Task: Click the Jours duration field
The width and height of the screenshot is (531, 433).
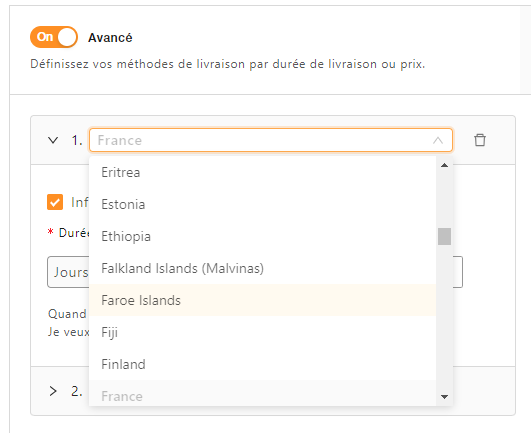Action: 68,272
